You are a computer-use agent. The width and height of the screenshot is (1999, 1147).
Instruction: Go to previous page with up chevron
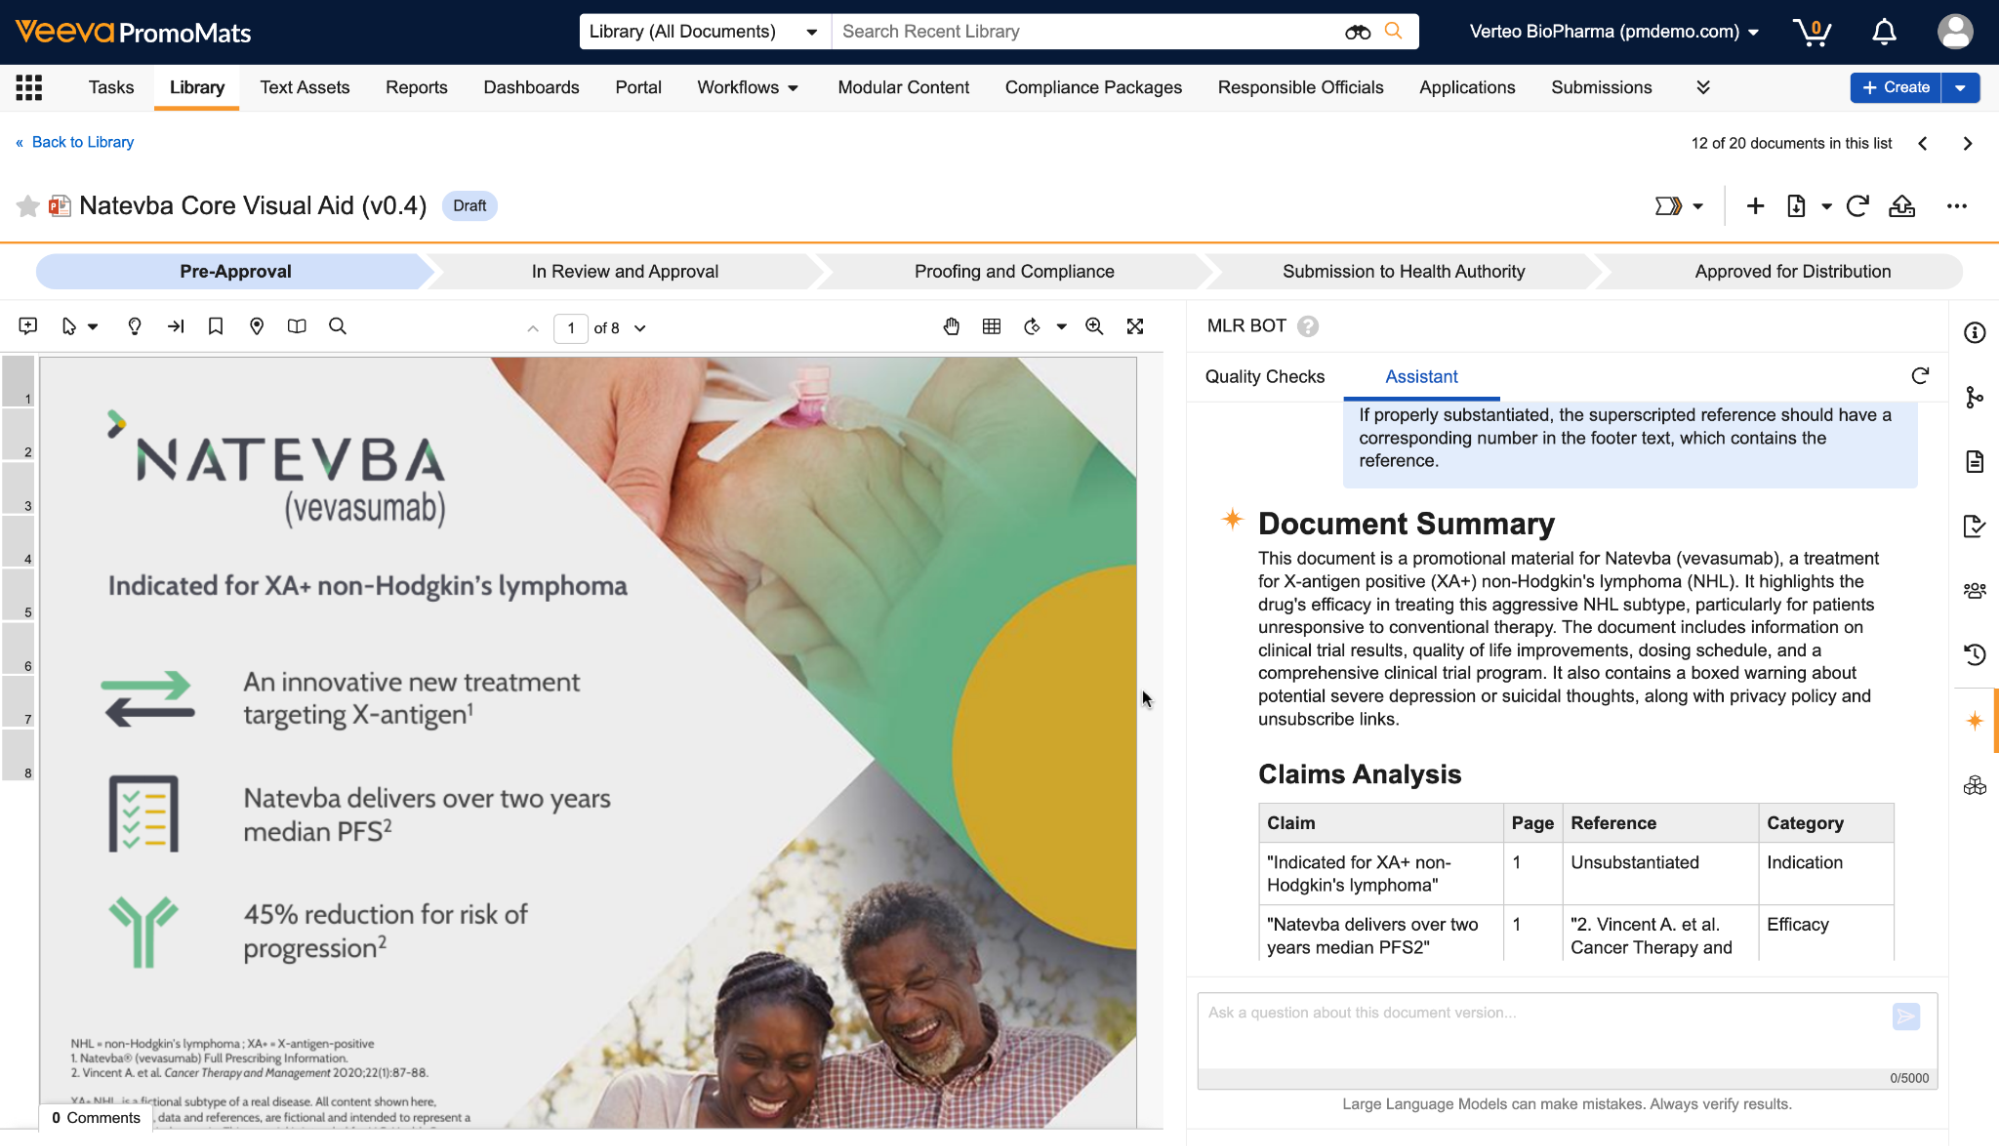533,328
